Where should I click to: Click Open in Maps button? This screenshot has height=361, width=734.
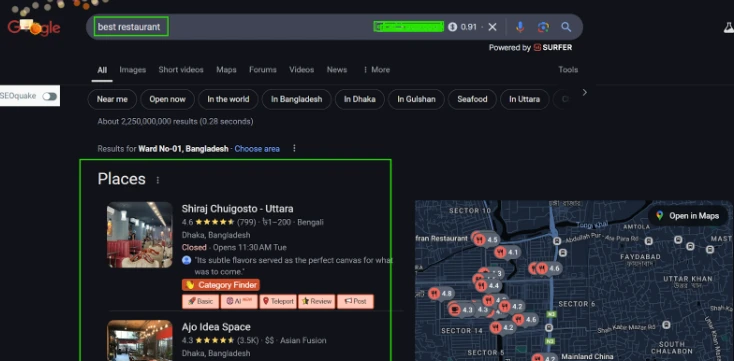(x=688, y=216)
